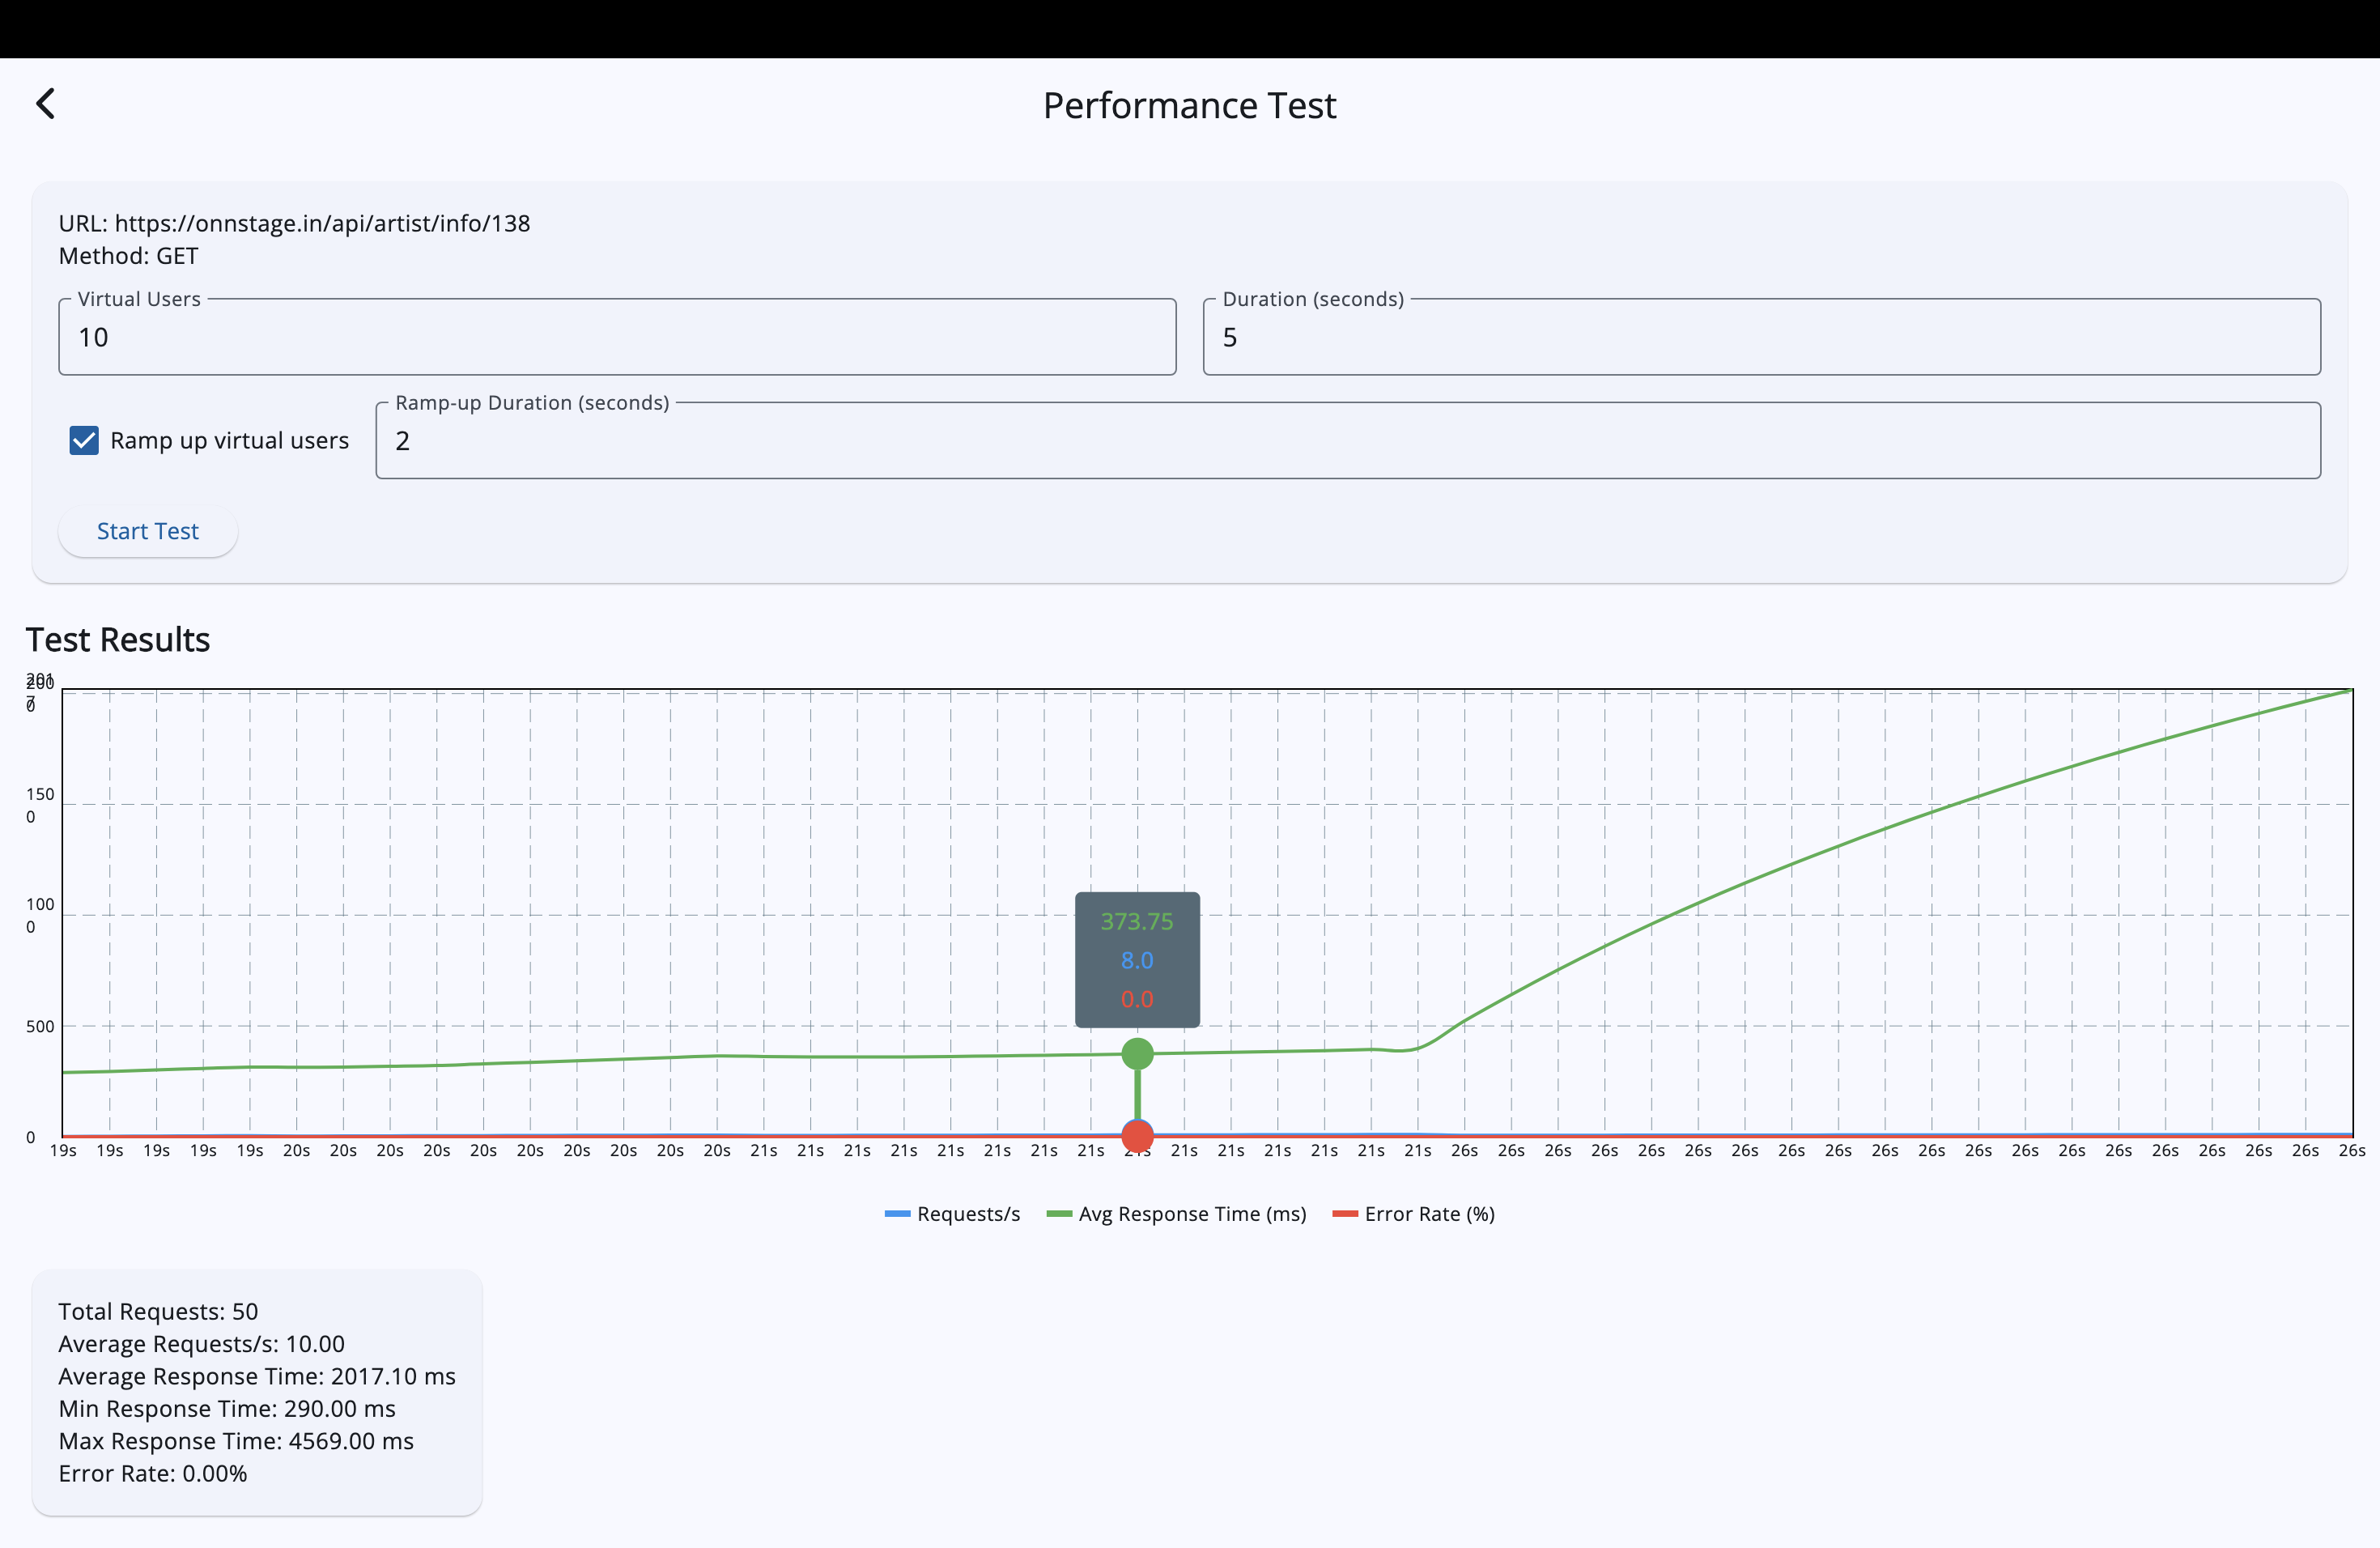The width and height of the screenshot is (2380, 1548).
Task: Click the Total Requests: 50 summary line
Action: [x=158, y=1311]
